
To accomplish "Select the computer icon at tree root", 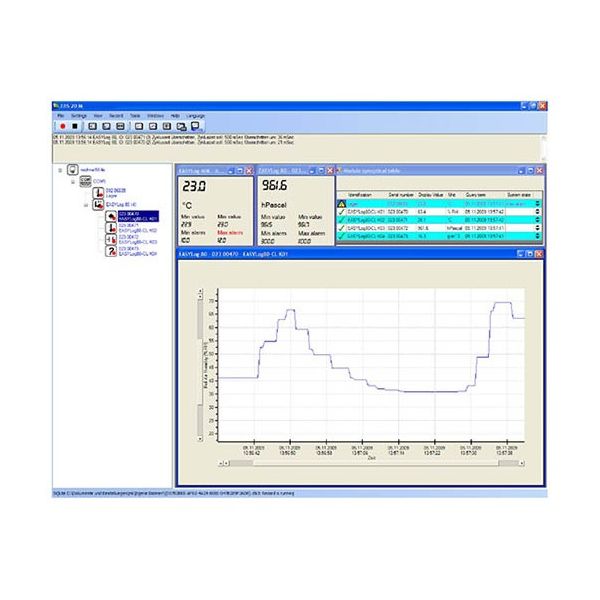I will point(73,170).
